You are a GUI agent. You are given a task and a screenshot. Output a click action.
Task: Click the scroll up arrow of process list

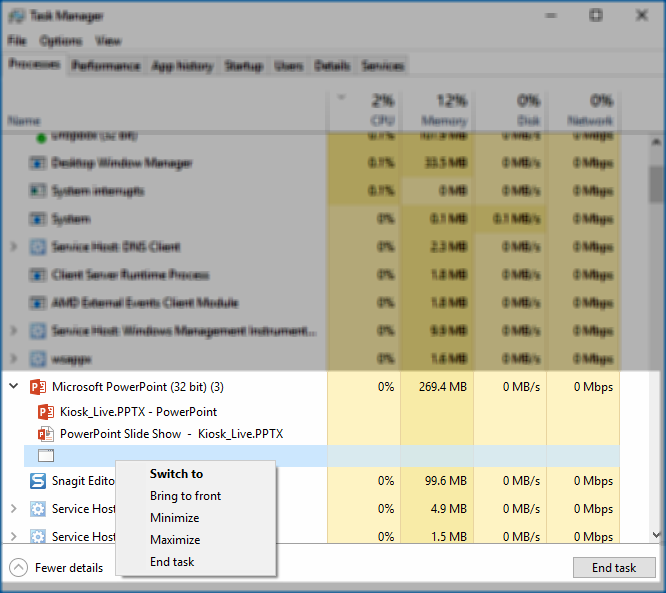coord(656,142)
